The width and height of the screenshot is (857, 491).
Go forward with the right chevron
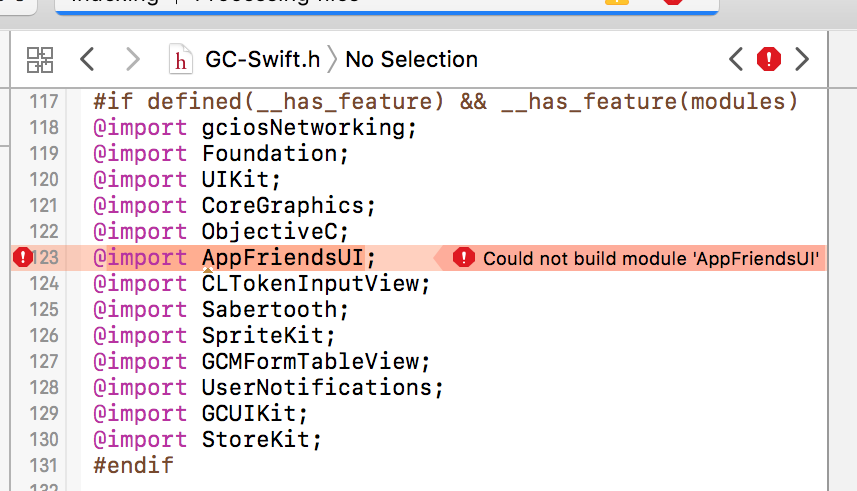[132, 59]
